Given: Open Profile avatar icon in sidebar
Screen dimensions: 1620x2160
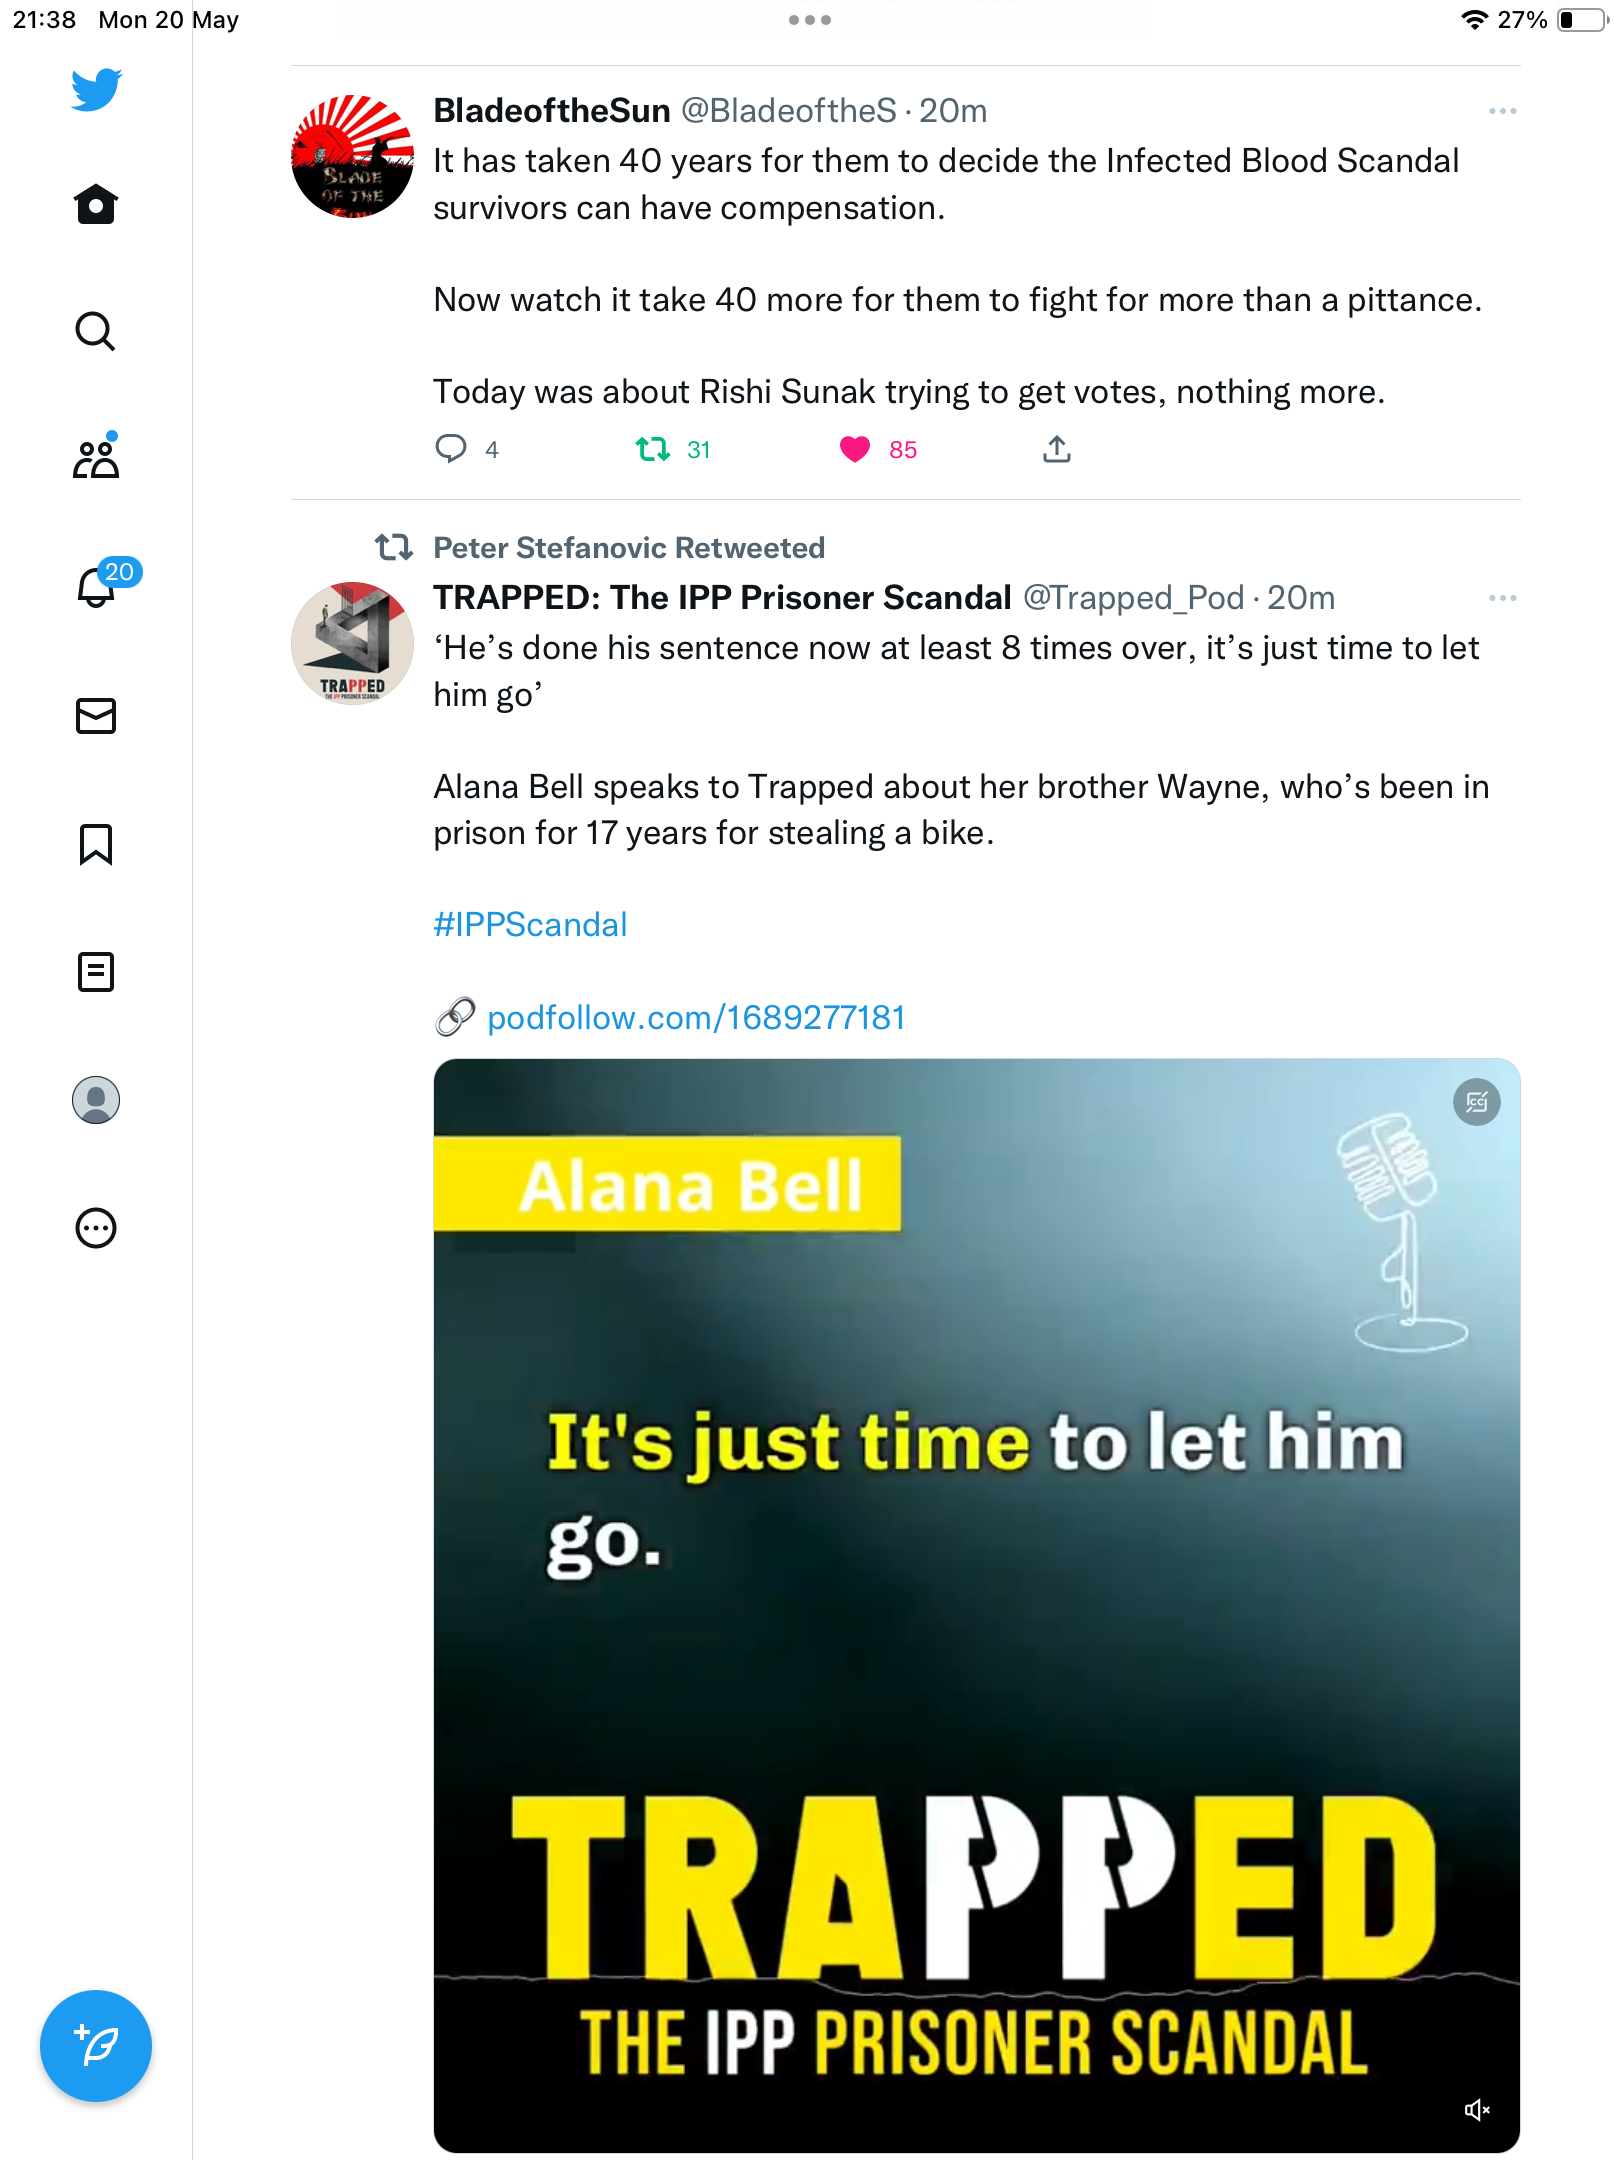Looking at the screenshot, I should pos(96,1100).
